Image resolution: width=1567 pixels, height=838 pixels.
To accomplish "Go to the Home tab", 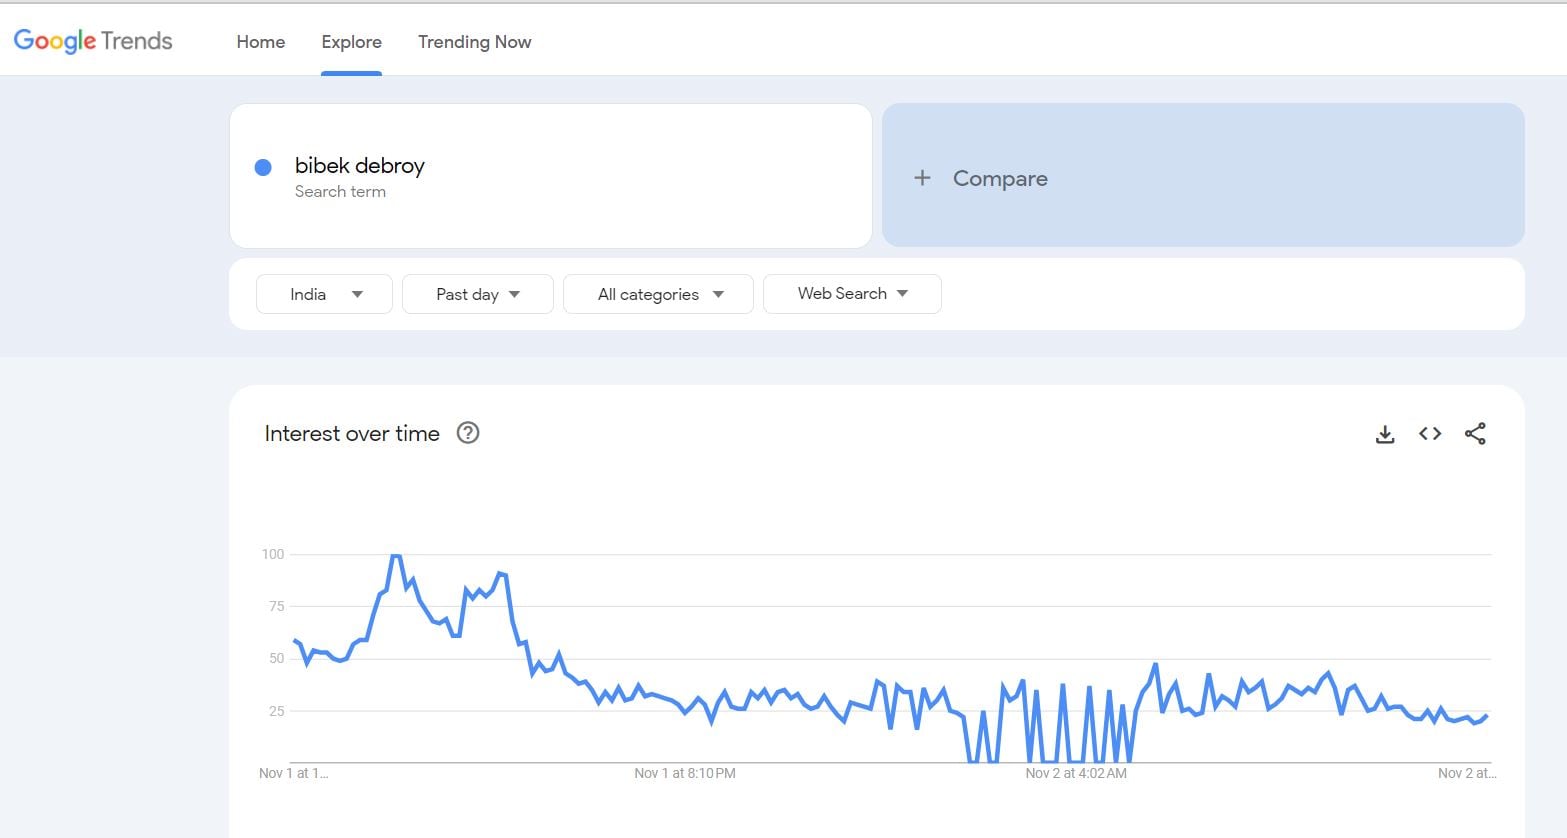I will tap(261, 42).
